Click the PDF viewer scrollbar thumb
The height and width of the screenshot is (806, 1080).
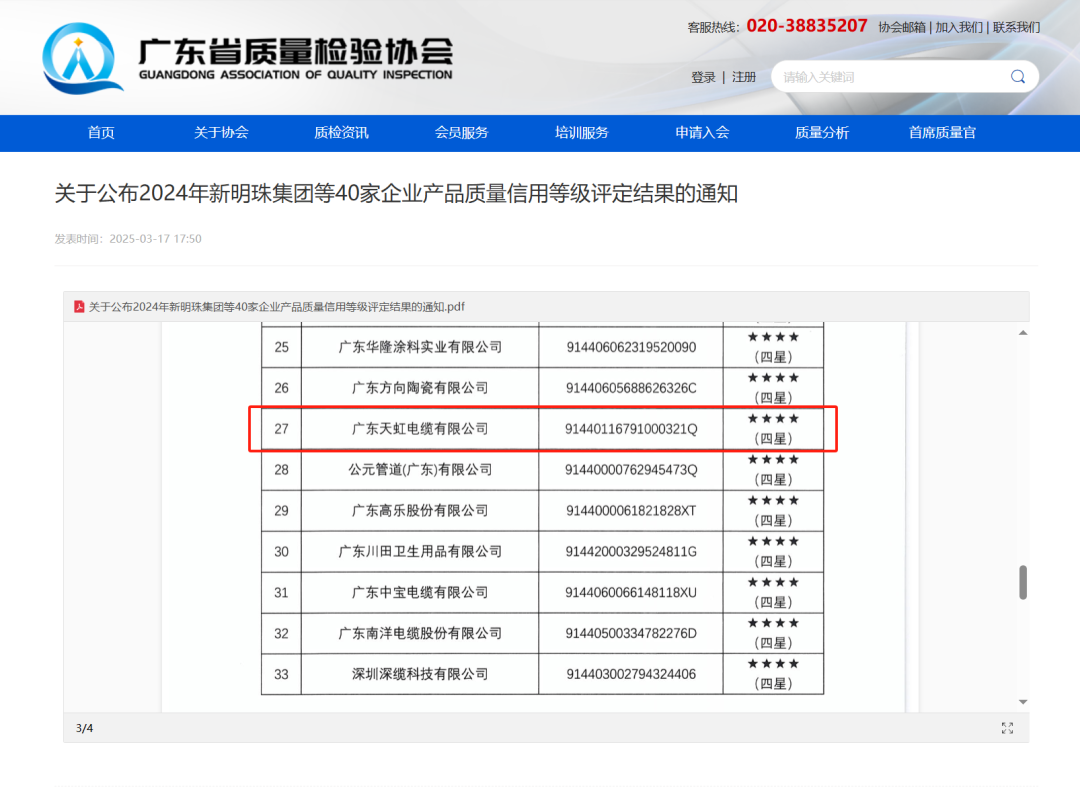point(1023,583)
